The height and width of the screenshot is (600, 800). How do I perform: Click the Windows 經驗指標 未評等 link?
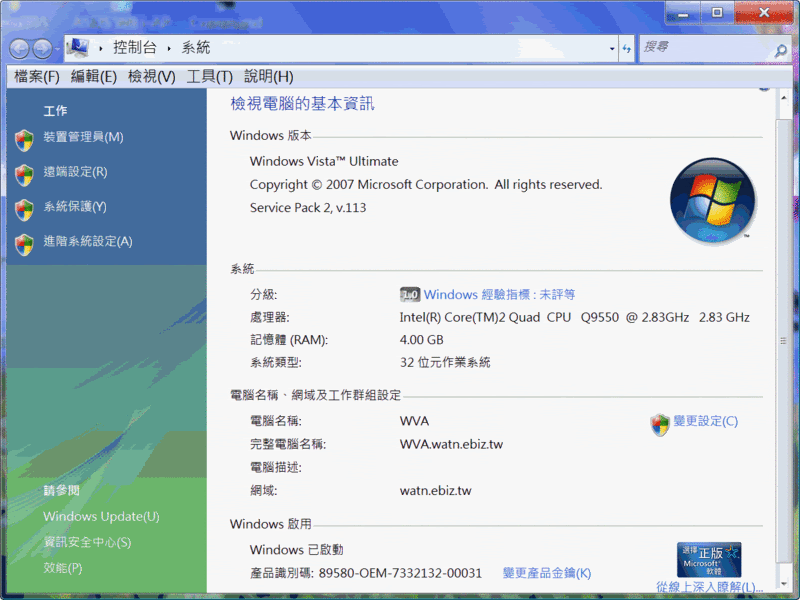[499, 295]
